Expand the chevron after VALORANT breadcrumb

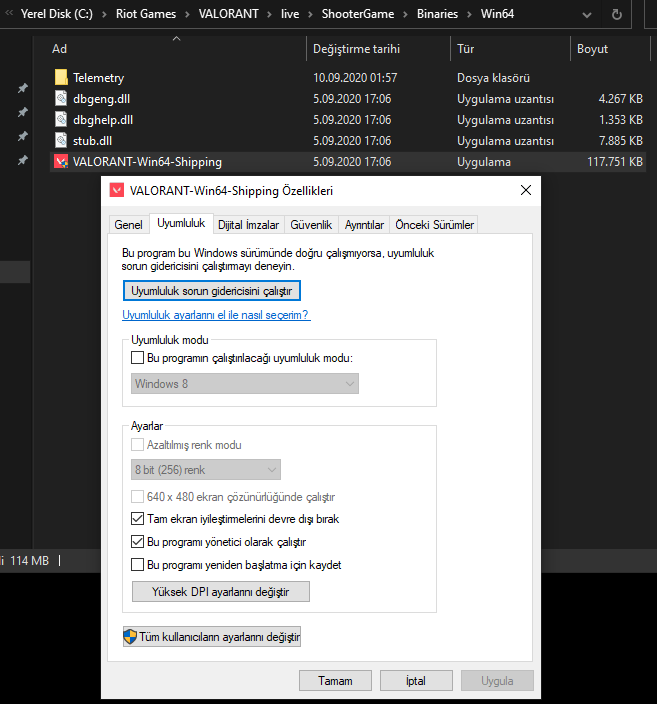click(x=269, y=14)
